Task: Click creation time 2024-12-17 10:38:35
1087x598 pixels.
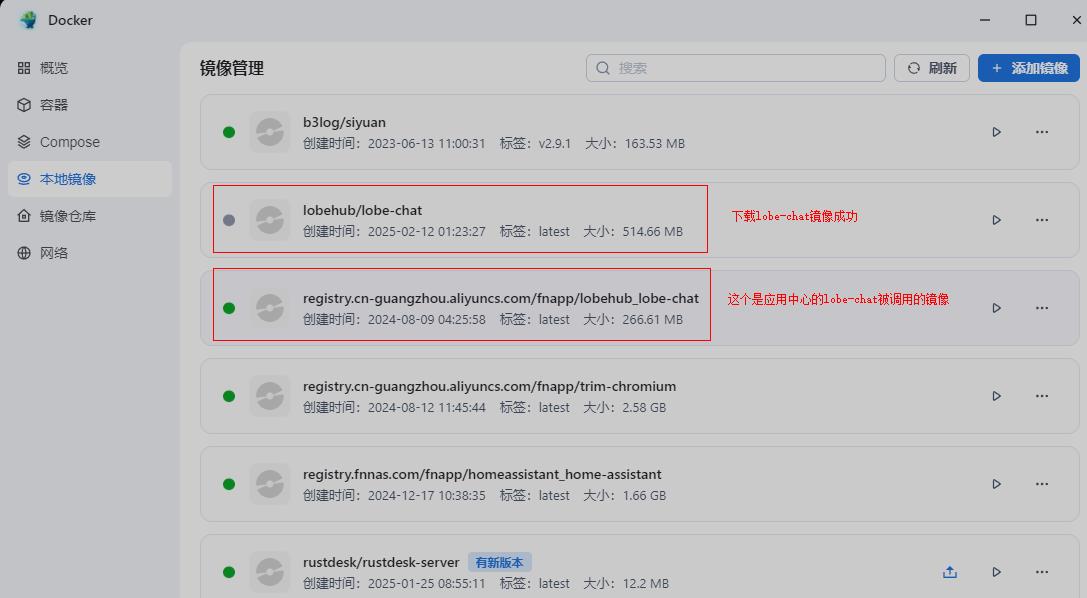Action: tap(426, 495)
